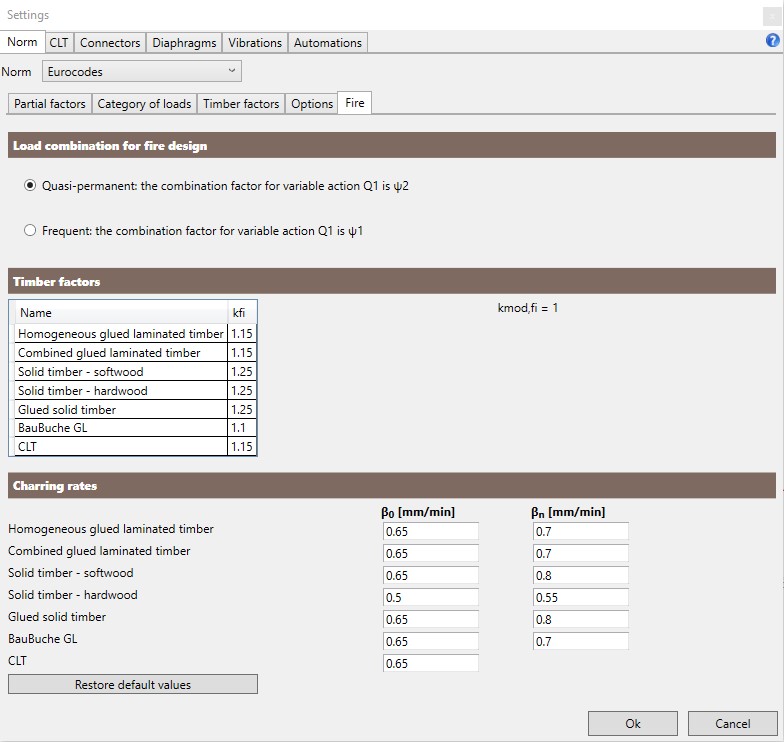Select kfi cell for Solid timber - hardwood
This screenshot has width=784, height=742.
[x=242, y=390]
